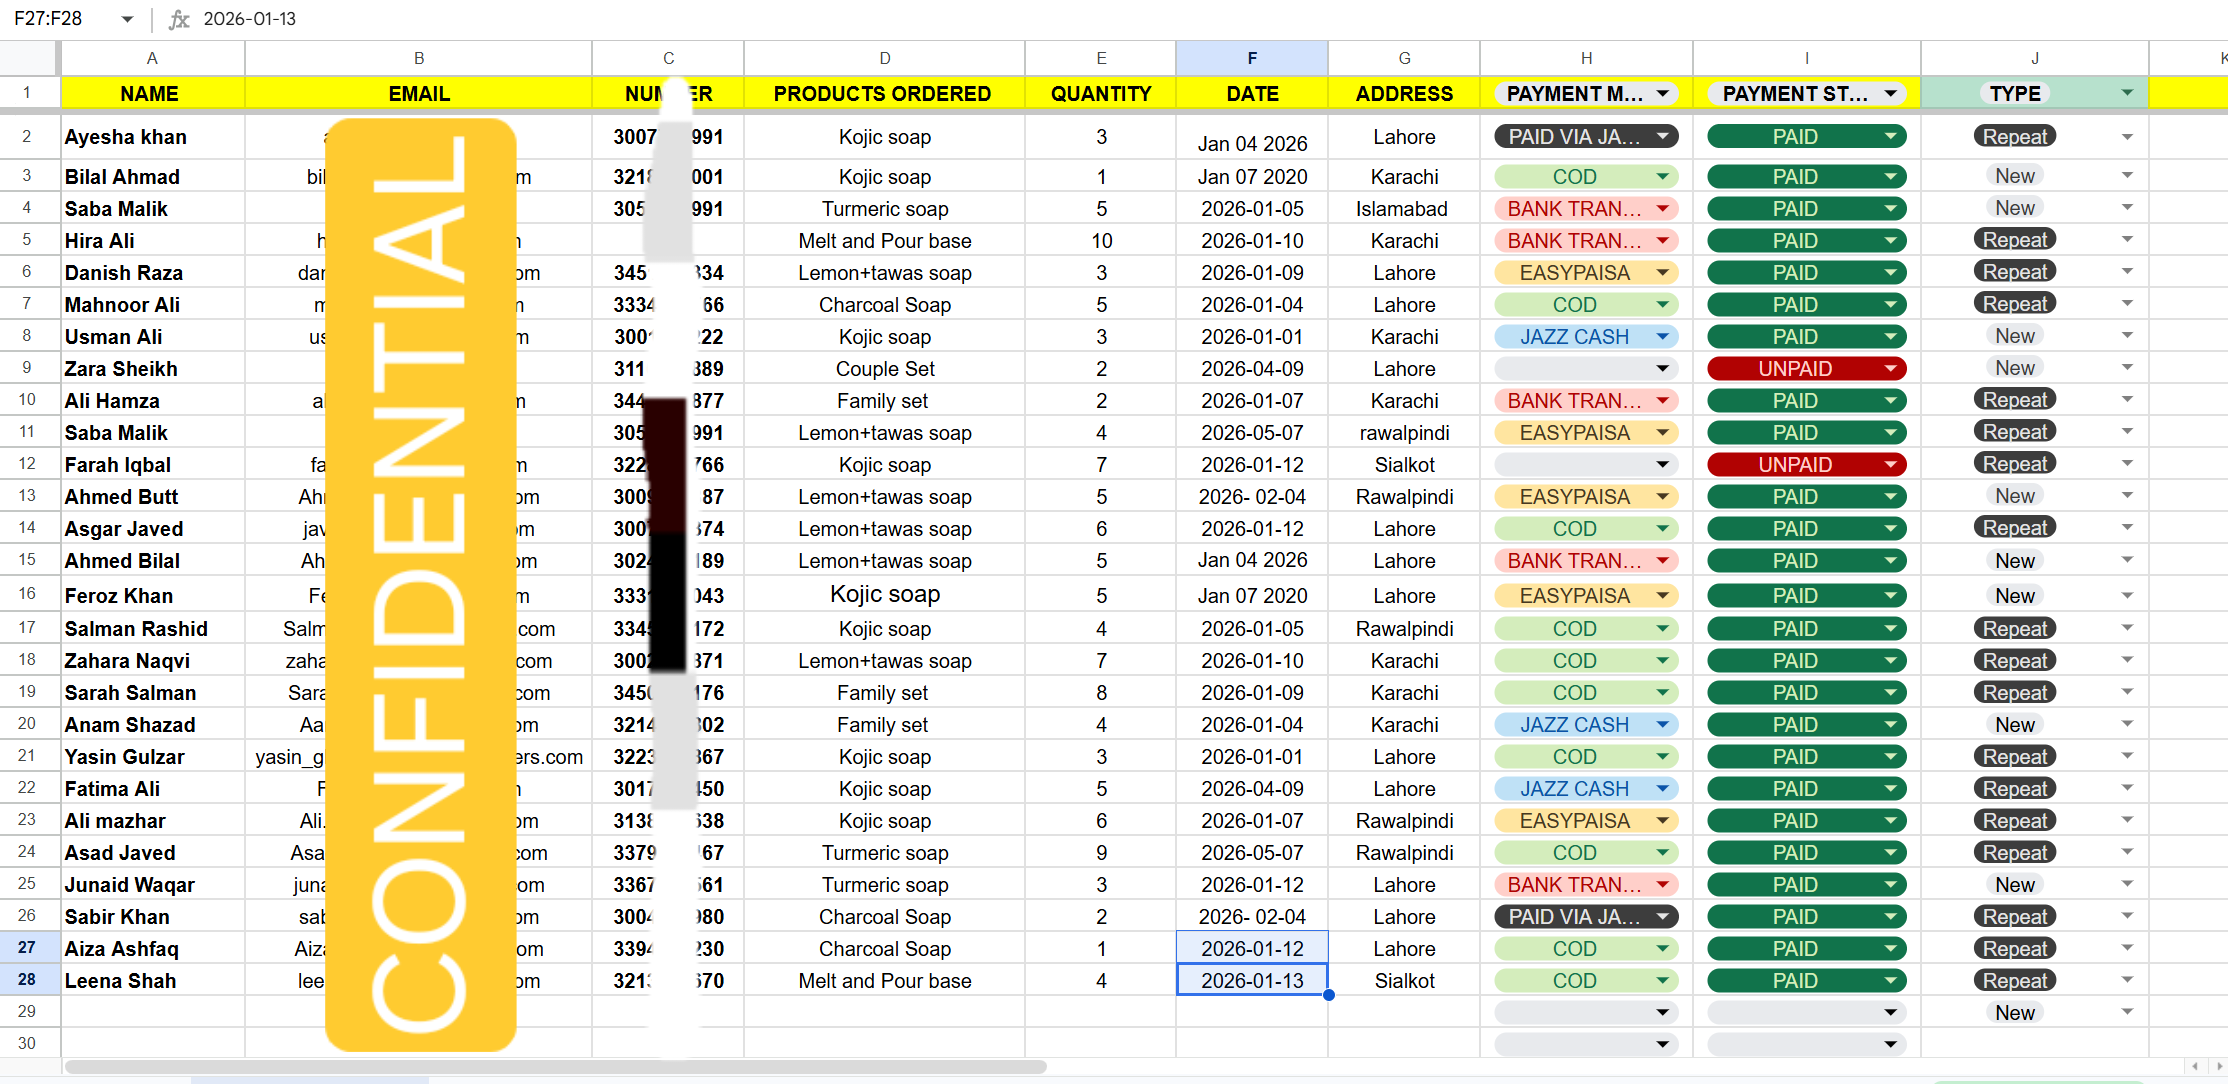The image size is (2228, 1084).
Task: Select the Saba Malik cell in row 4
Action: [152, 209]
